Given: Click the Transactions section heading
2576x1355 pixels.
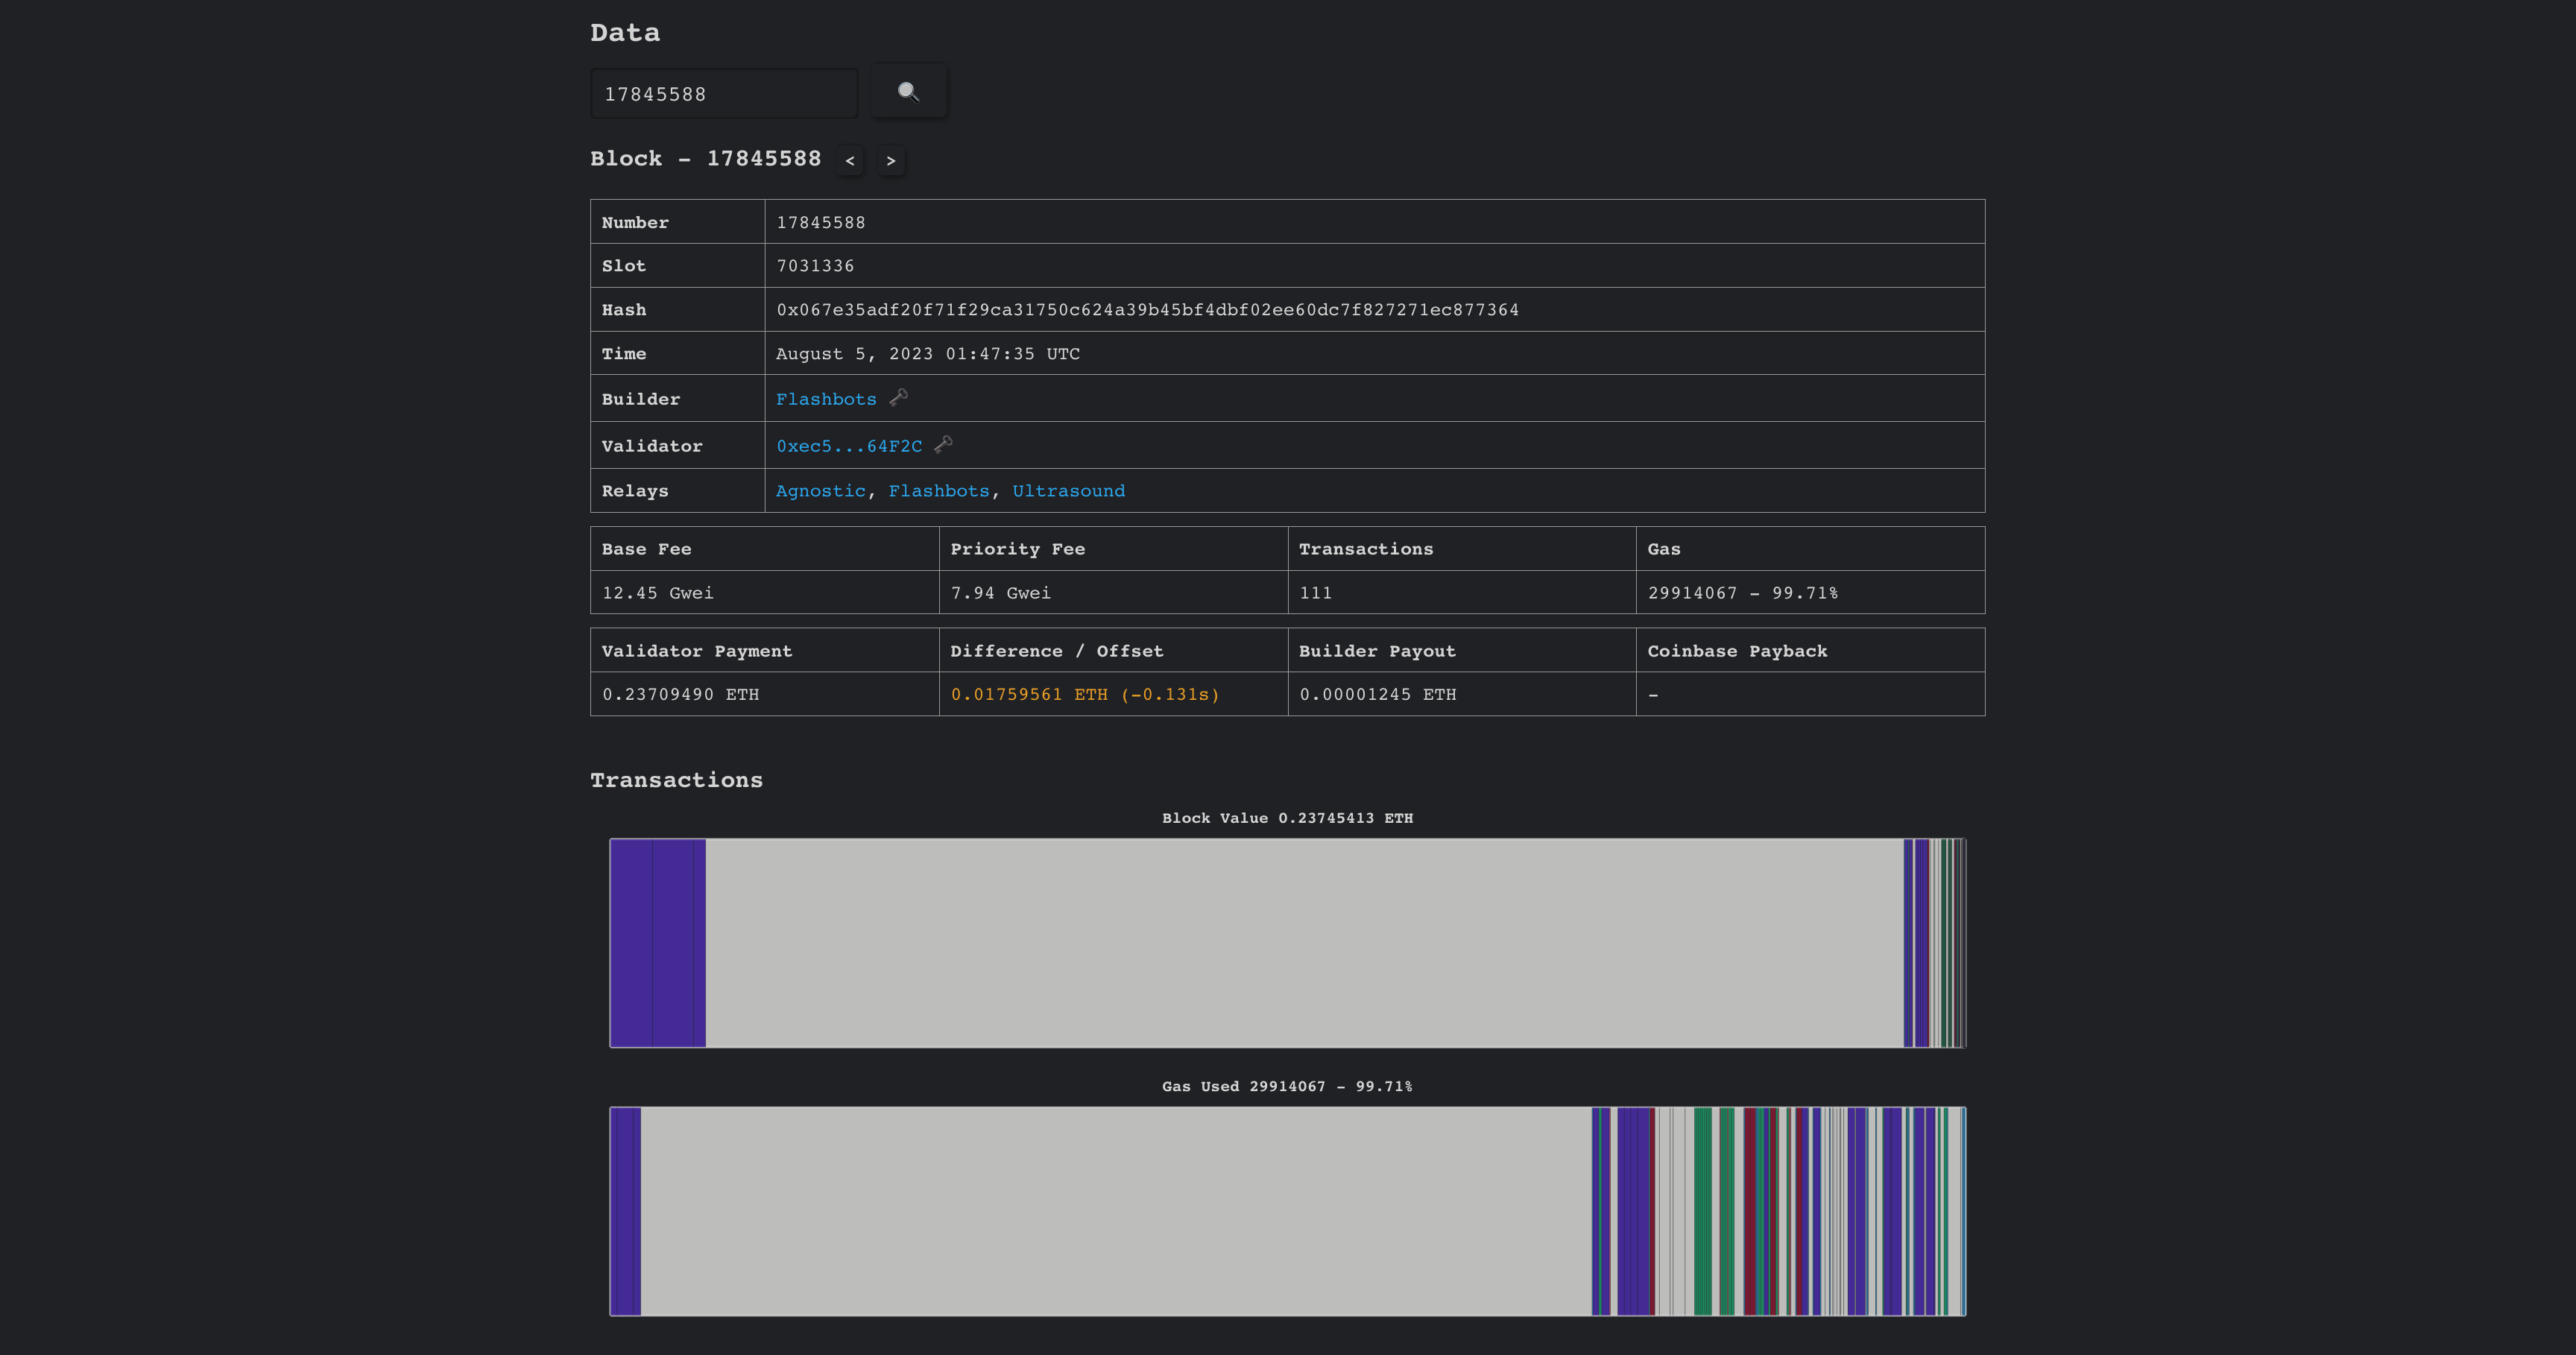Looking at the screenshot, I should click(676, 780).
